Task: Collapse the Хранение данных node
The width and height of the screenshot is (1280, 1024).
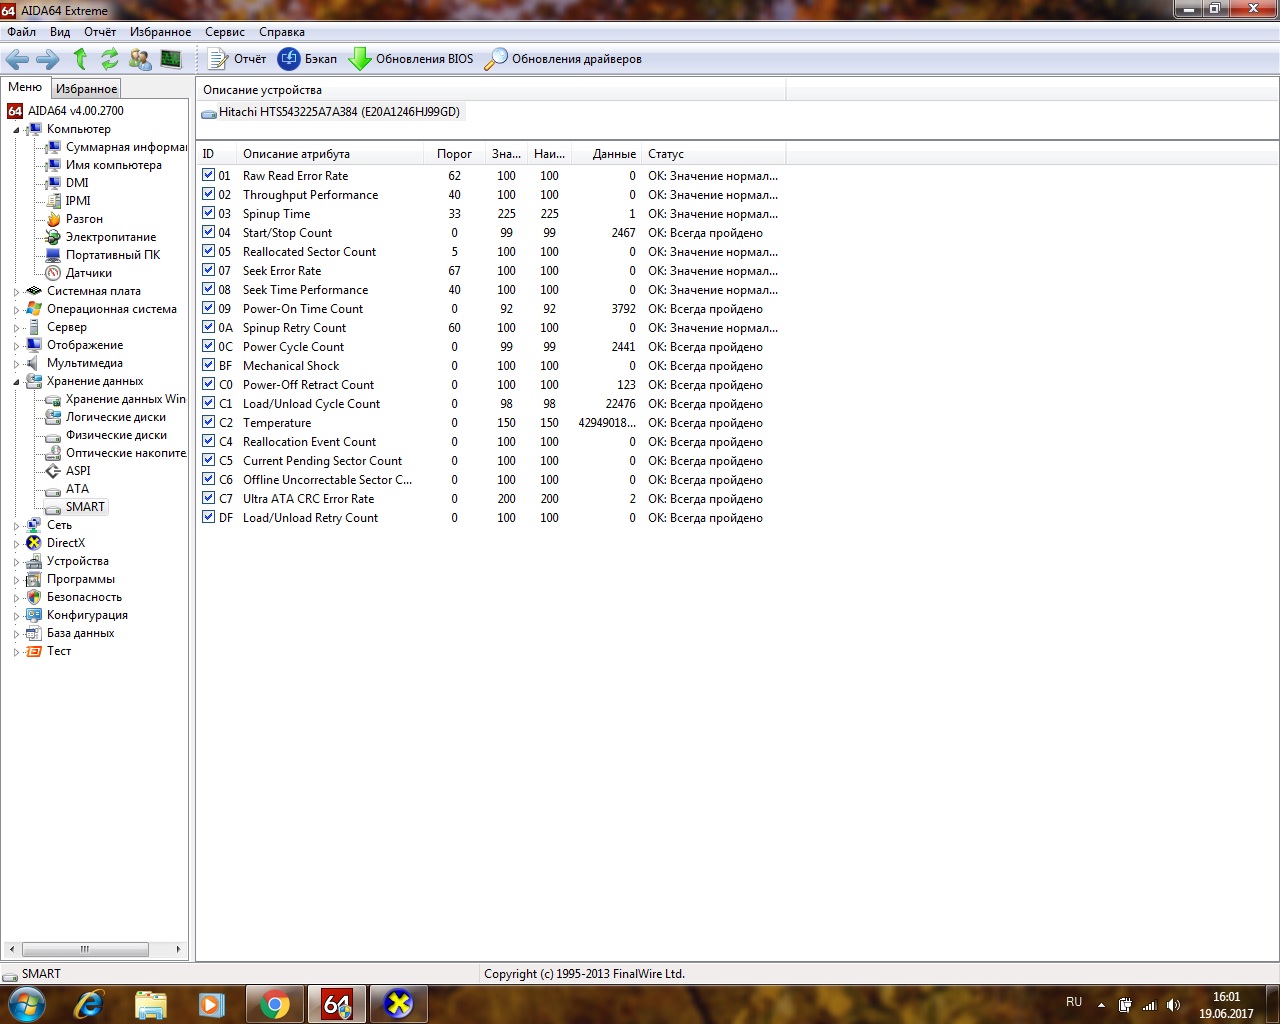Action: tap(16, 382)
